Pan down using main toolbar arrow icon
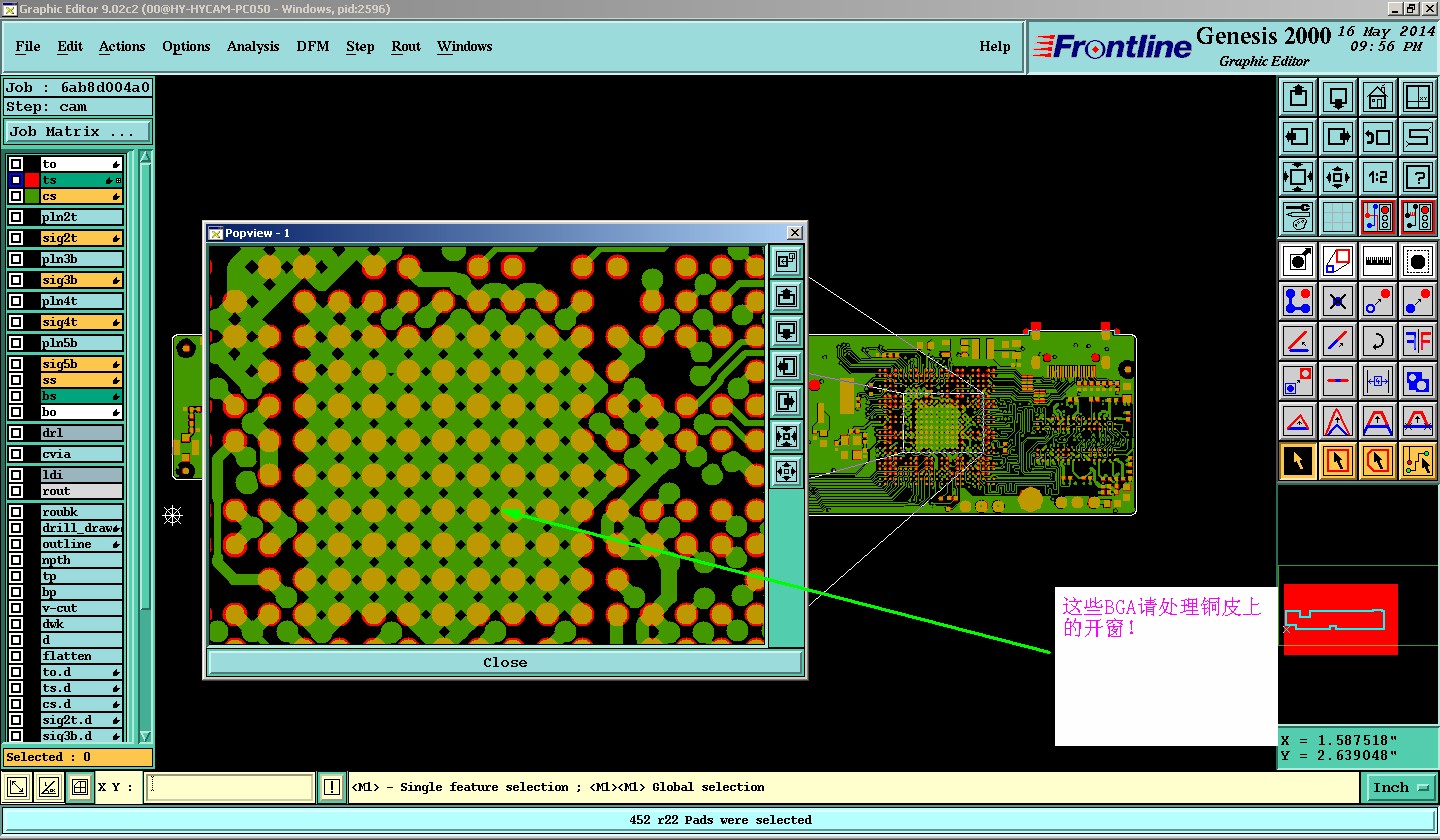The image size is (1440, 840). point(1338,97)
